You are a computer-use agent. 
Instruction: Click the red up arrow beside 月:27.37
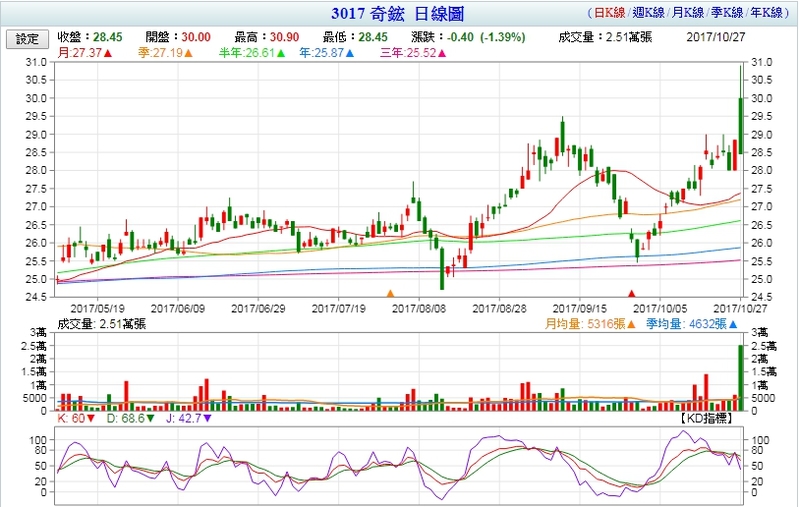pos(108,53)
